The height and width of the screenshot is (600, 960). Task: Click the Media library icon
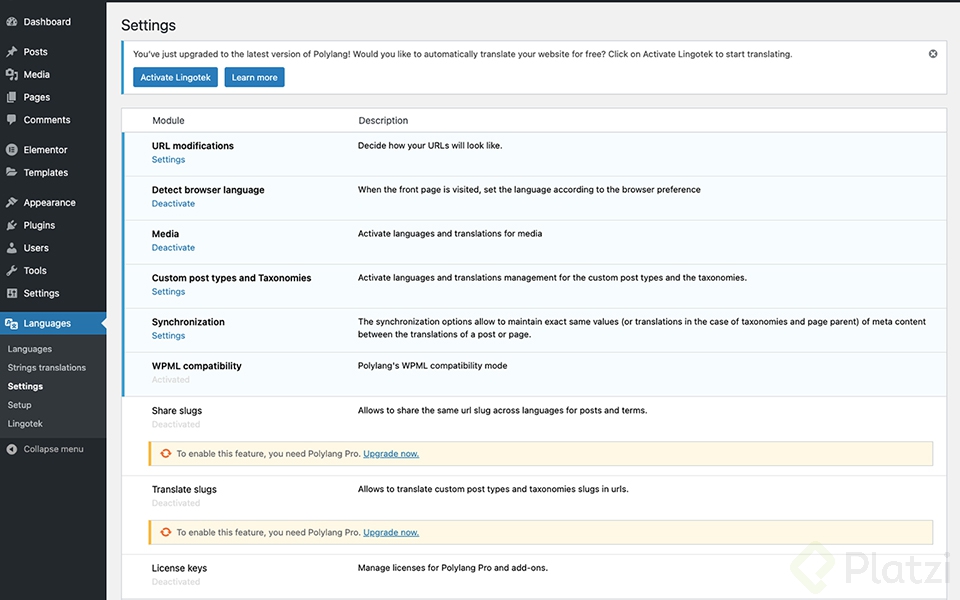[12, 74]
